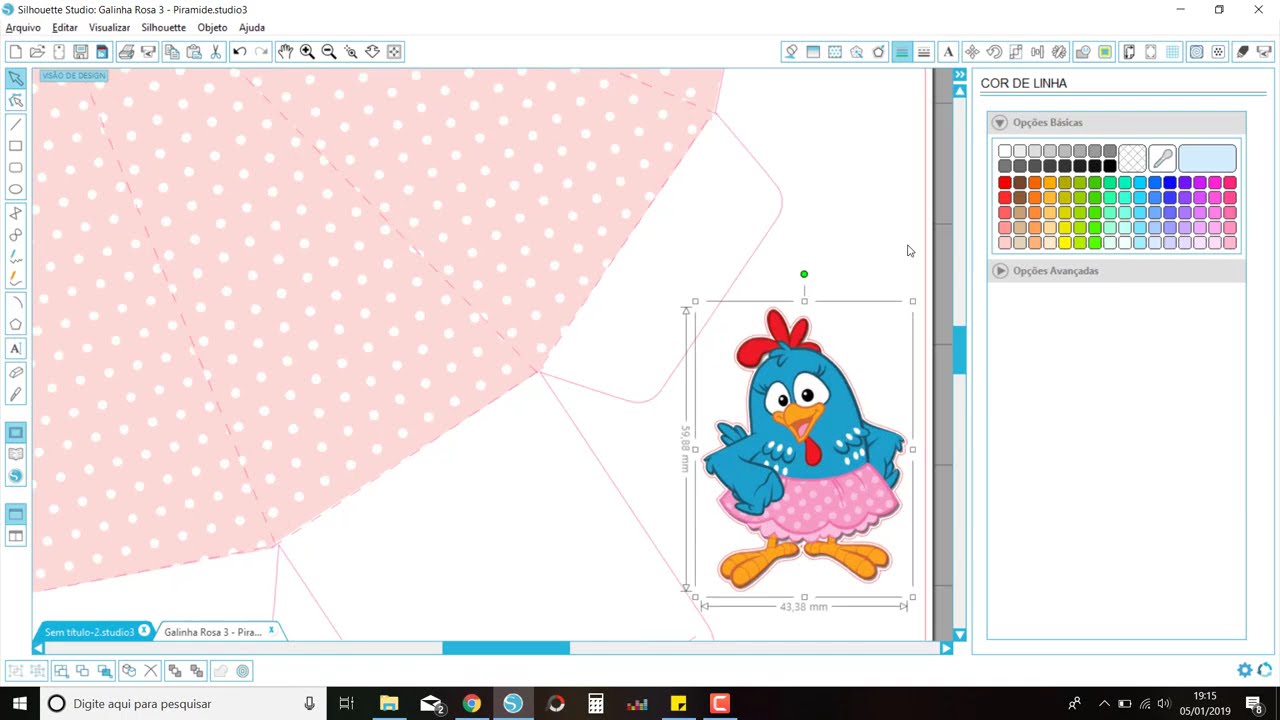Create a new document
Screen dimensions: 1280x720
click(15, 51)
